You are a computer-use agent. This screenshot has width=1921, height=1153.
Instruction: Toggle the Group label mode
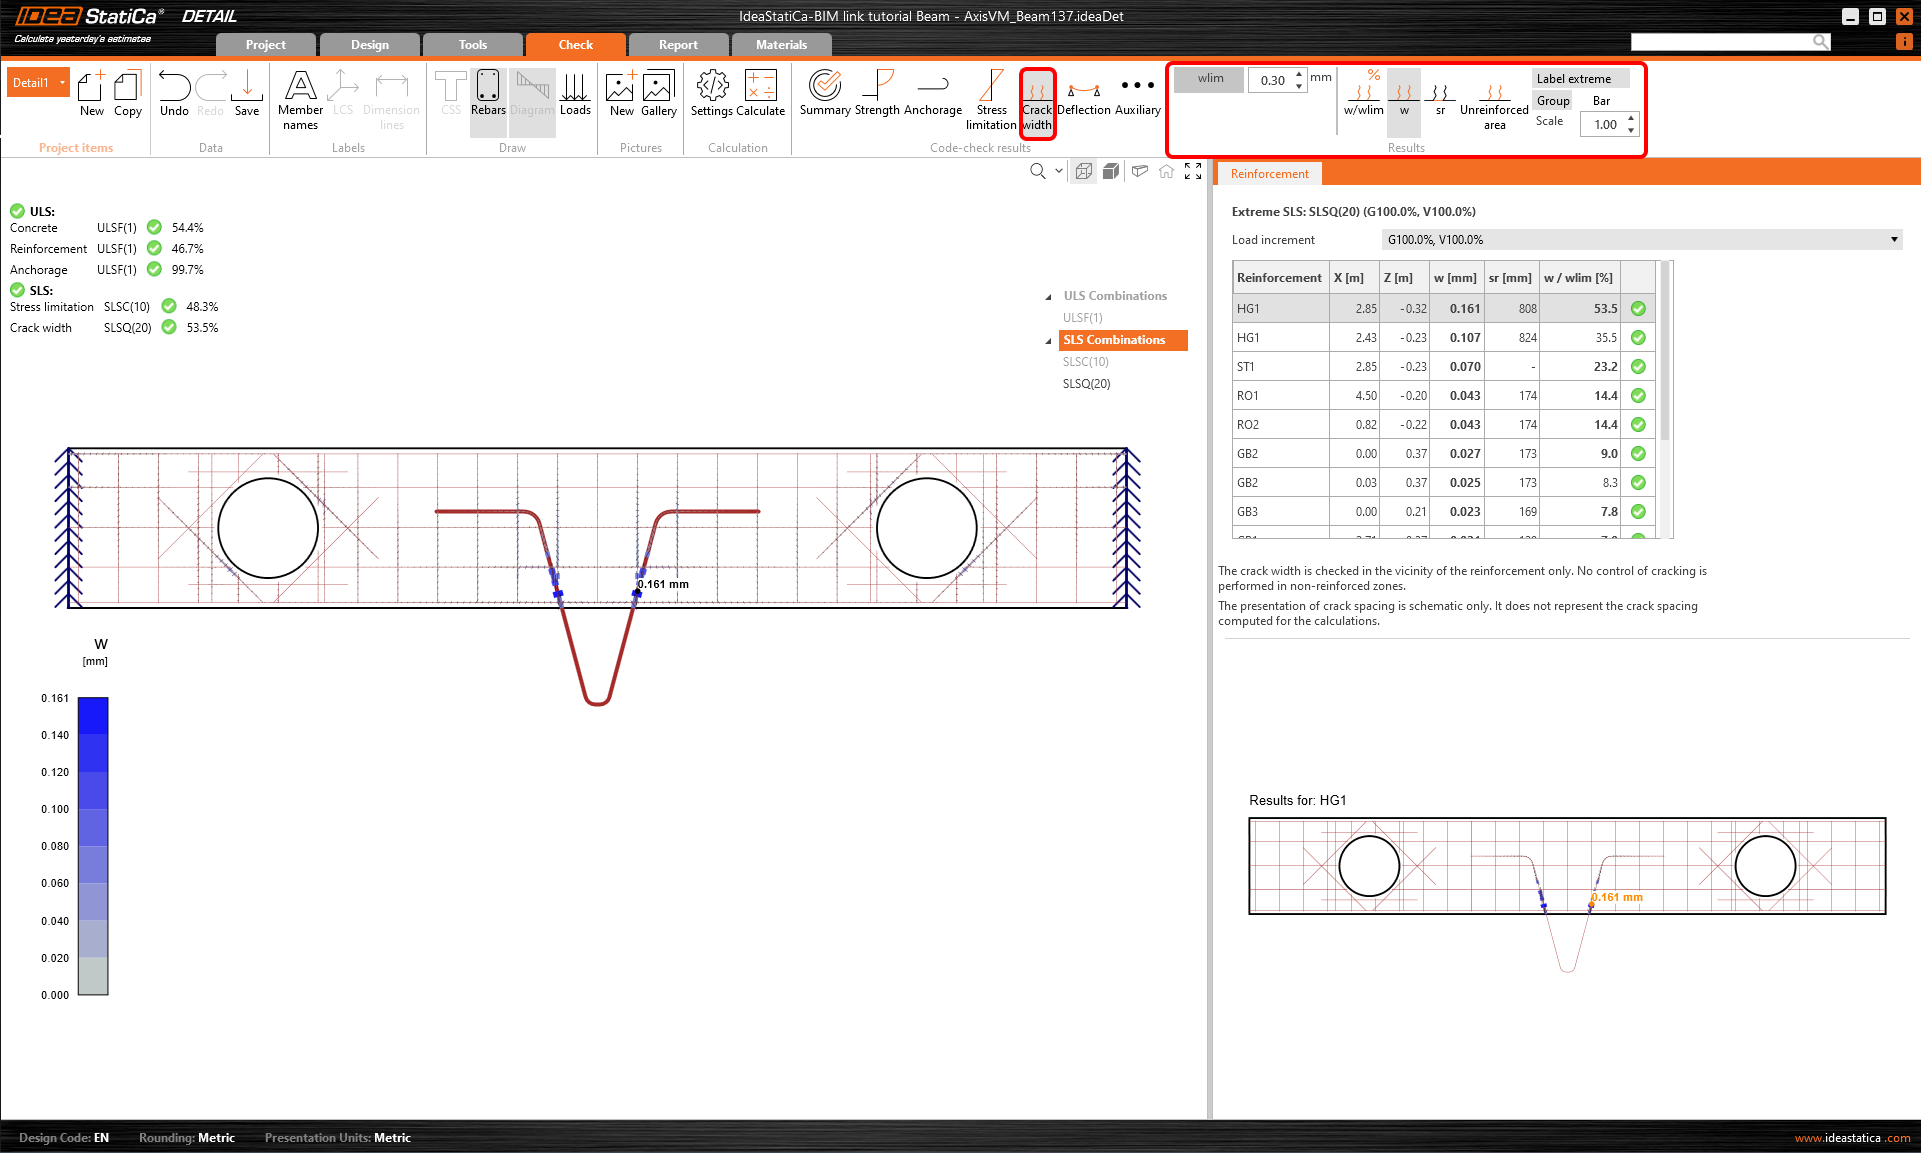click(1553, 101)
